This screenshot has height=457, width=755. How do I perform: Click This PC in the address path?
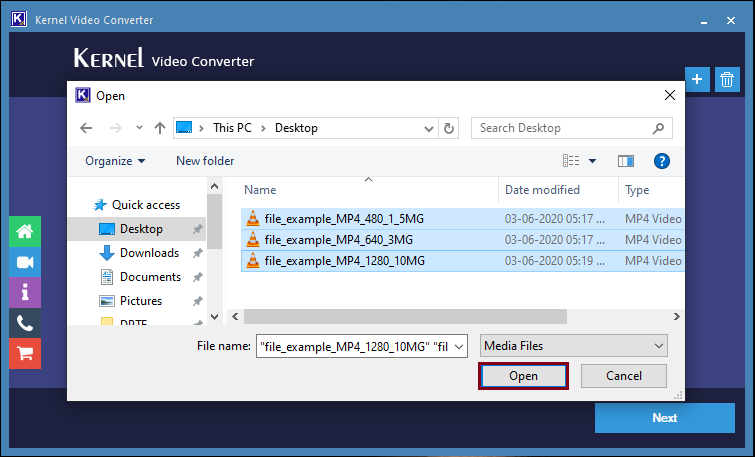pyautogui.click(x=232, y=128)
